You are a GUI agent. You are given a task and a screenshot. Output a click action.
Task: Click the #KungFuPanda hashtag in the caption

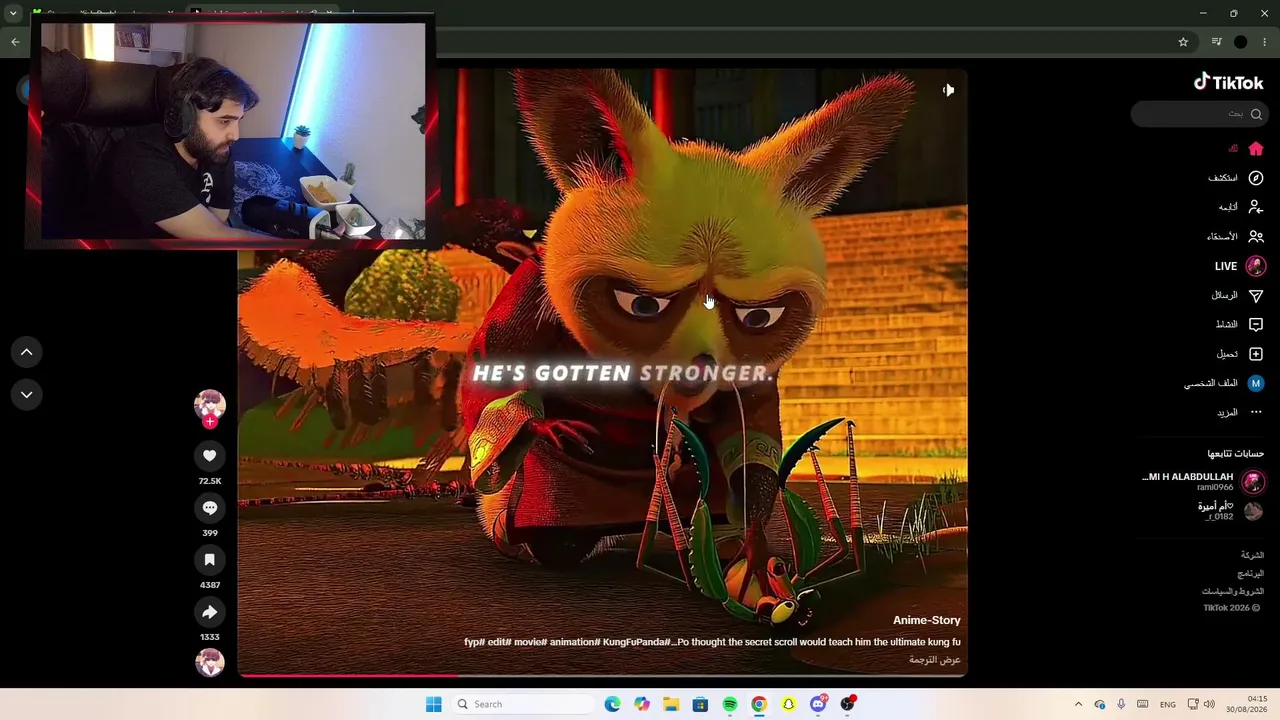[x=637, y=642]
